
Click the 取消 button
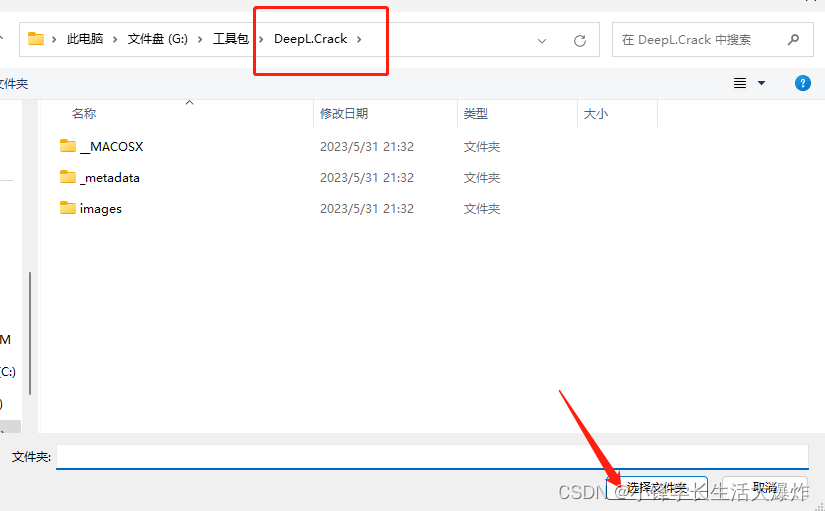point(764,488)
